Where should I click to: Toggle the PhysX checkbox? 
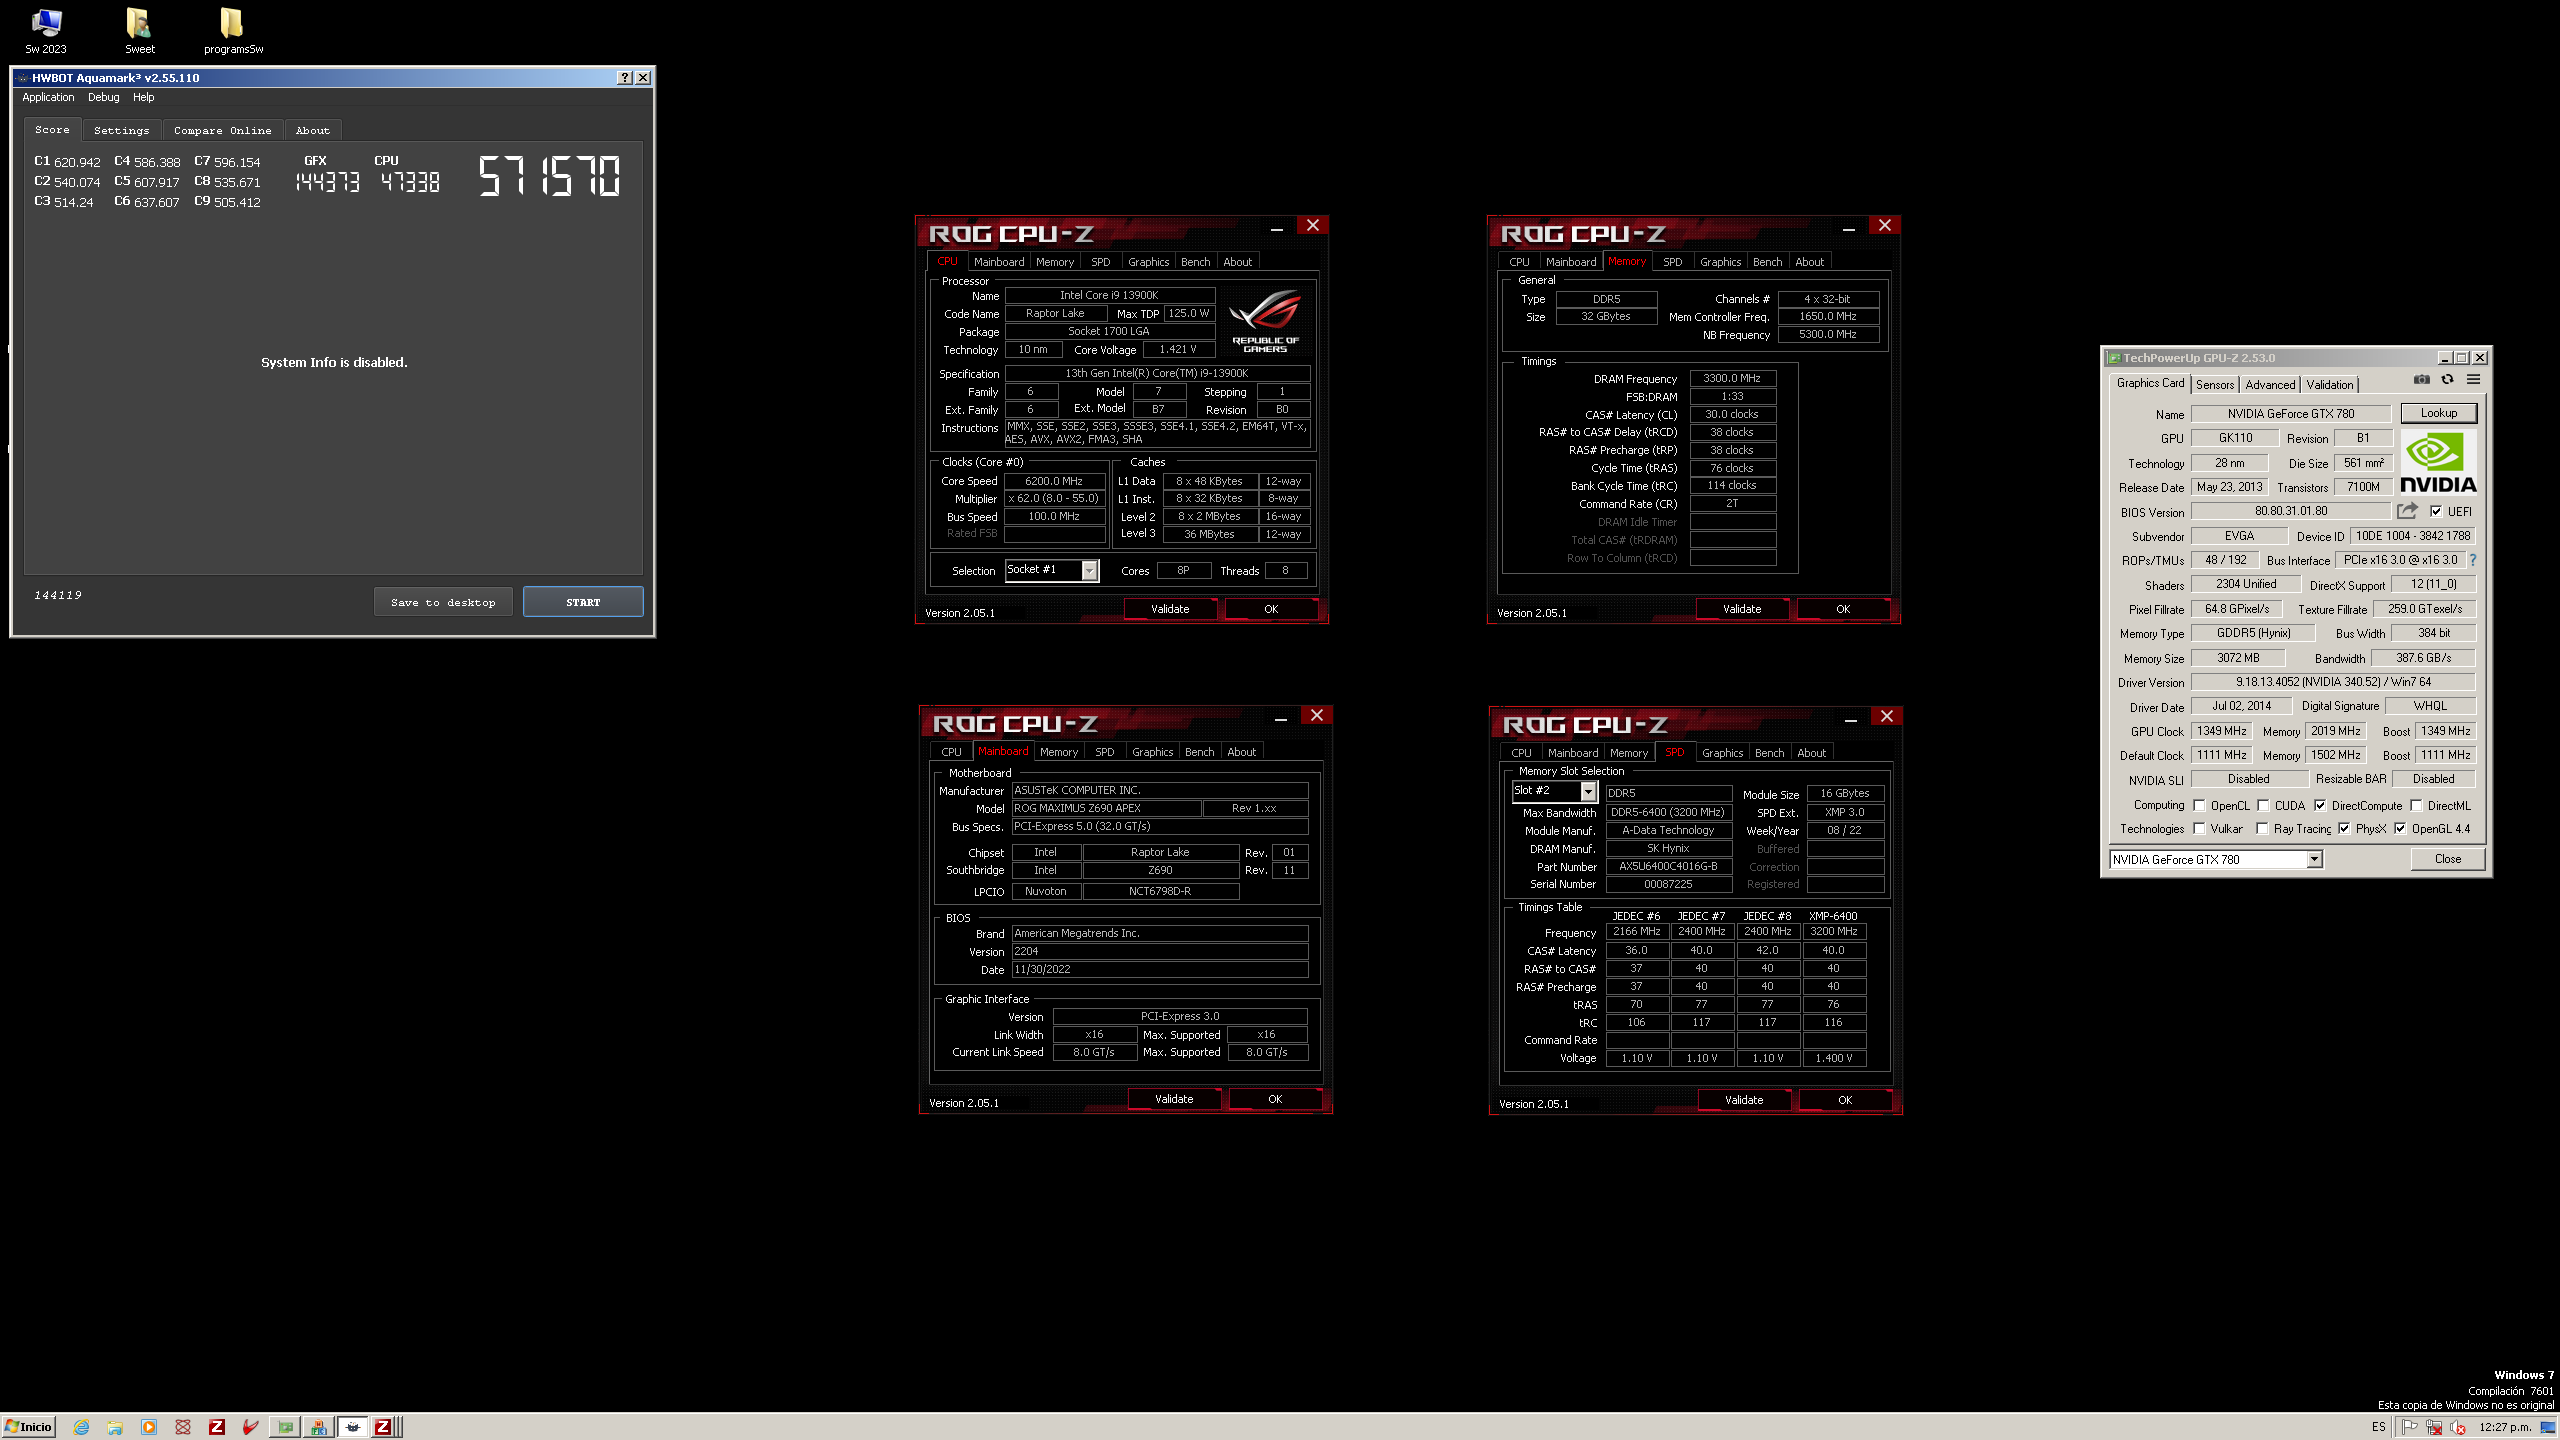coord(2344,828)
